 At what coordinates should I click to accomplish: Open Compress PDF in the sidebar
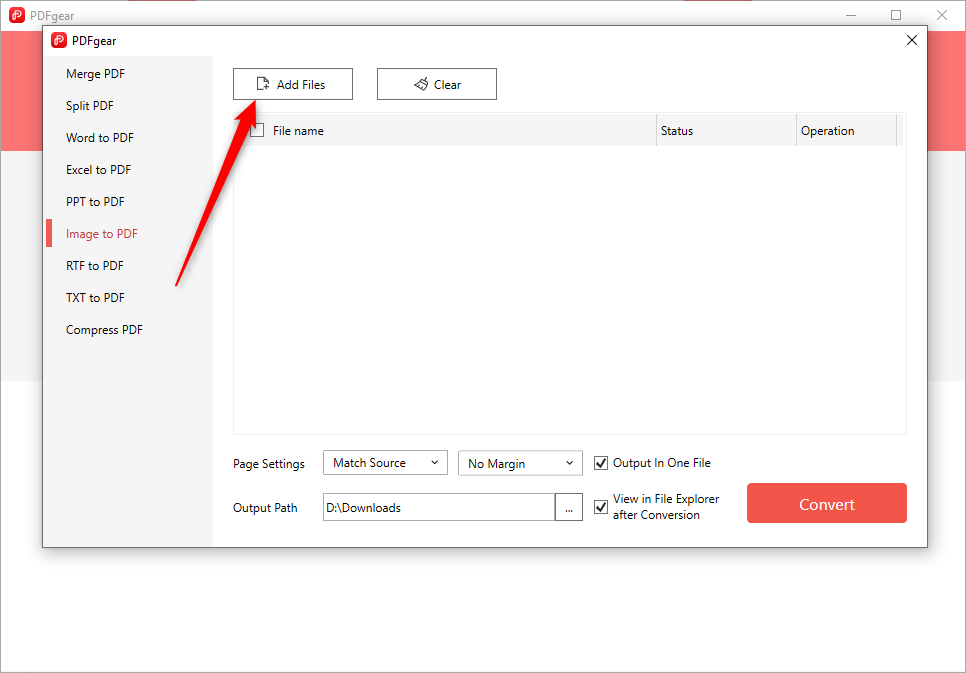(x=104, y=330)
